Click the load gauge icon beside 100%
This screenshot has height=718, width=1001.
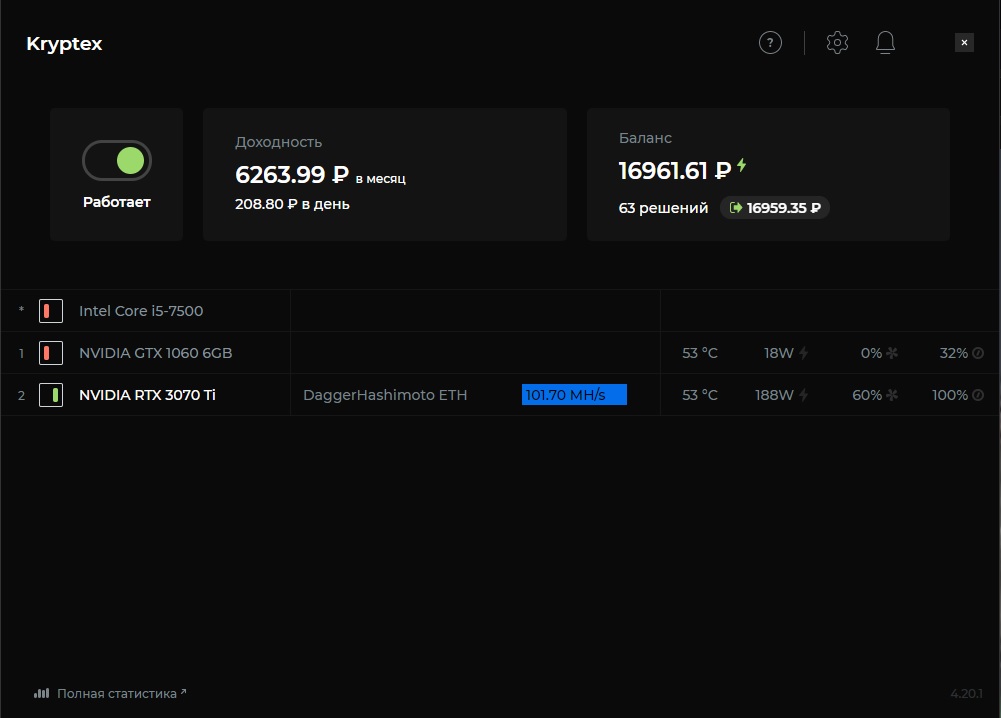[x=977, y=395]
